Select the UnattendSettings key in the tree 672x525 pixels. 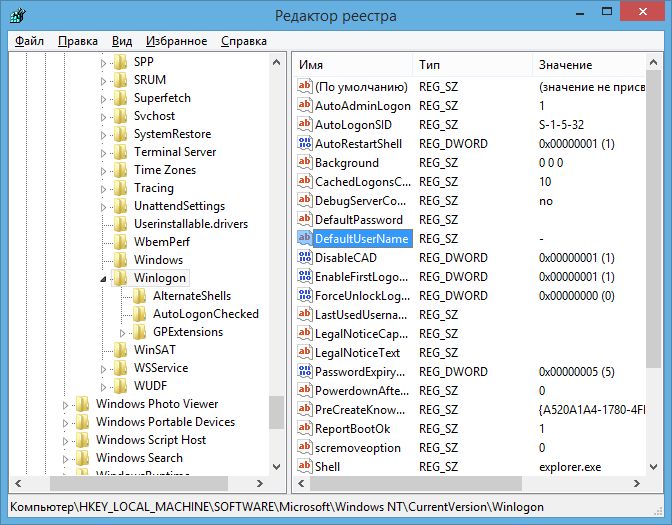(x=179, y=206)
